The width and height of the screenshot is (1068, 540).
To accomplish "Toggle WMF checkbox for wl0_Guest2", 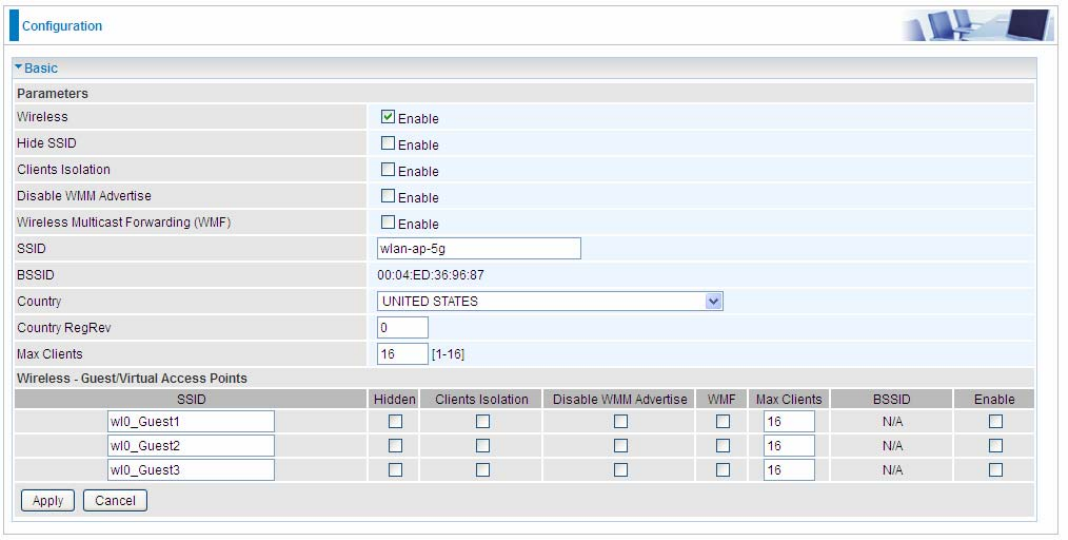I will point(723,446).
